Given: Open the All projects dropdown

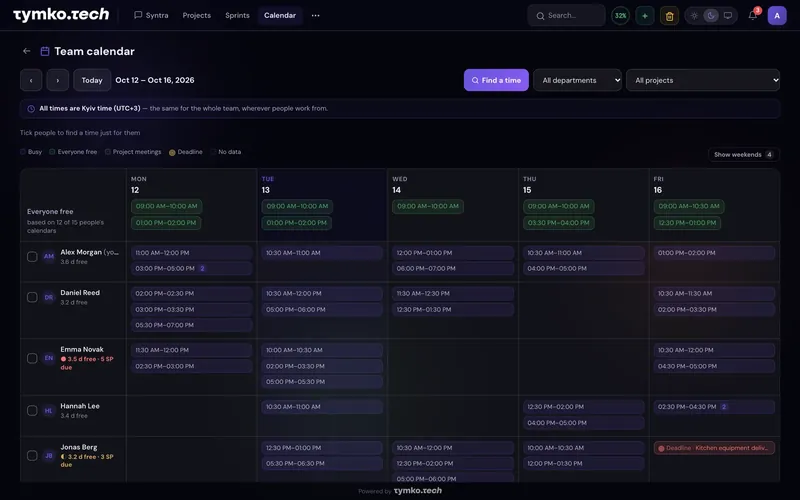Looking at the screenshot, I should click(703, 80).
